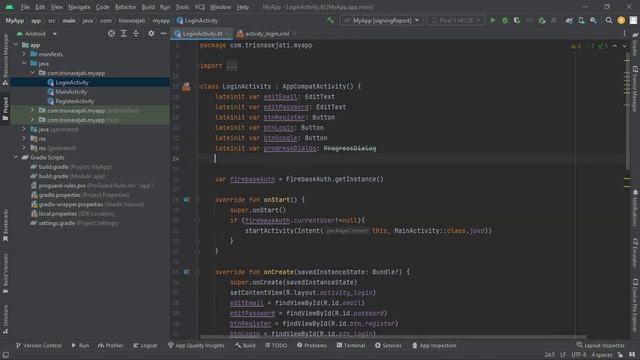Viewport: 640px width, 360px height.
Task: Open Device Manager from the top toolbar
Action: [x=581, y=20]
